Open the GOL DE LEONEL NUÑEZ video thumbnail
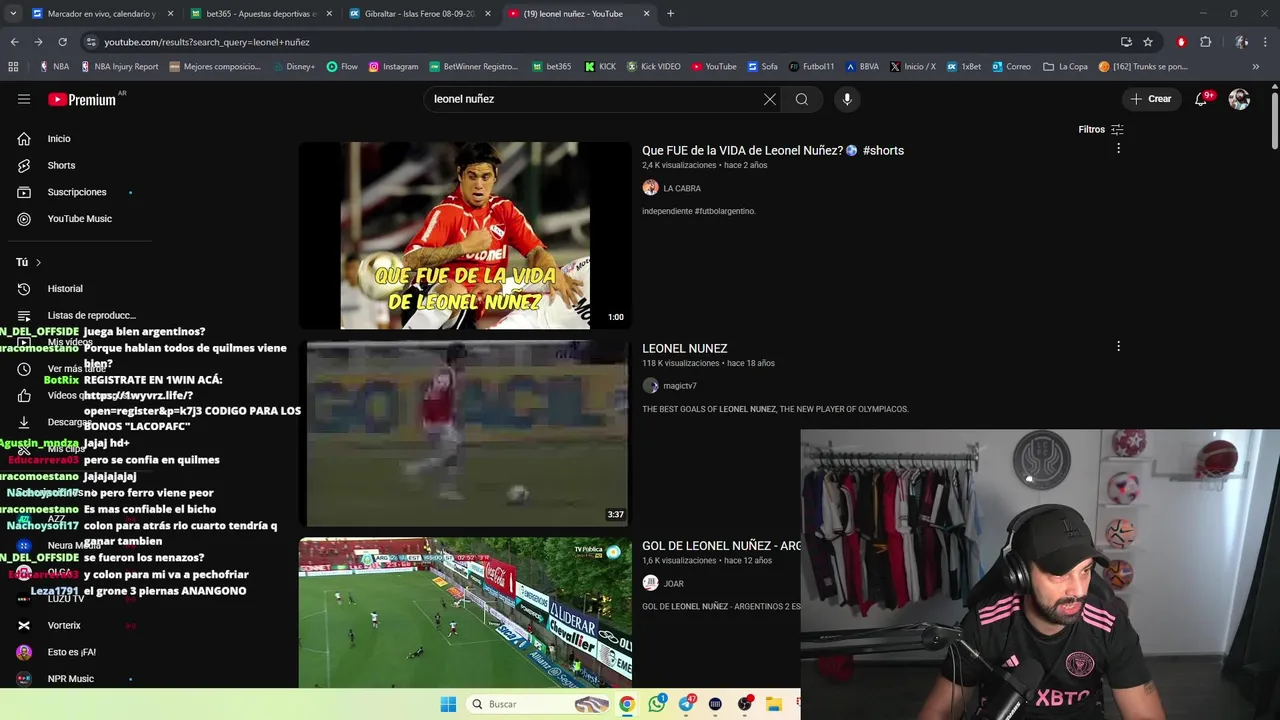The image size is (1280, 720). [465, 612]
